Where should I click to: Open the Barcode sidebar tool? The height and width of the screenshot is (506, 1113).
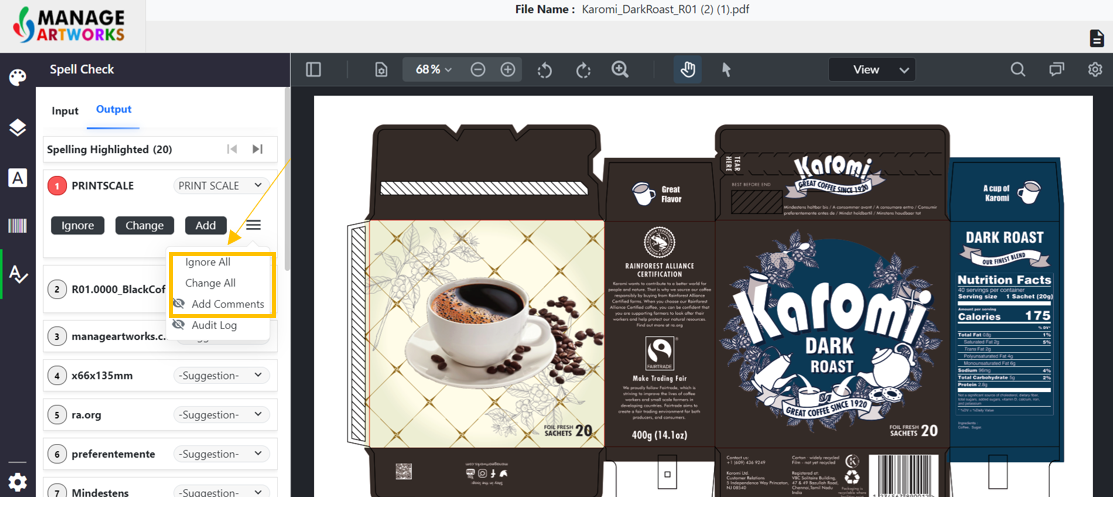pyautogui.click(x=18, y=226)
